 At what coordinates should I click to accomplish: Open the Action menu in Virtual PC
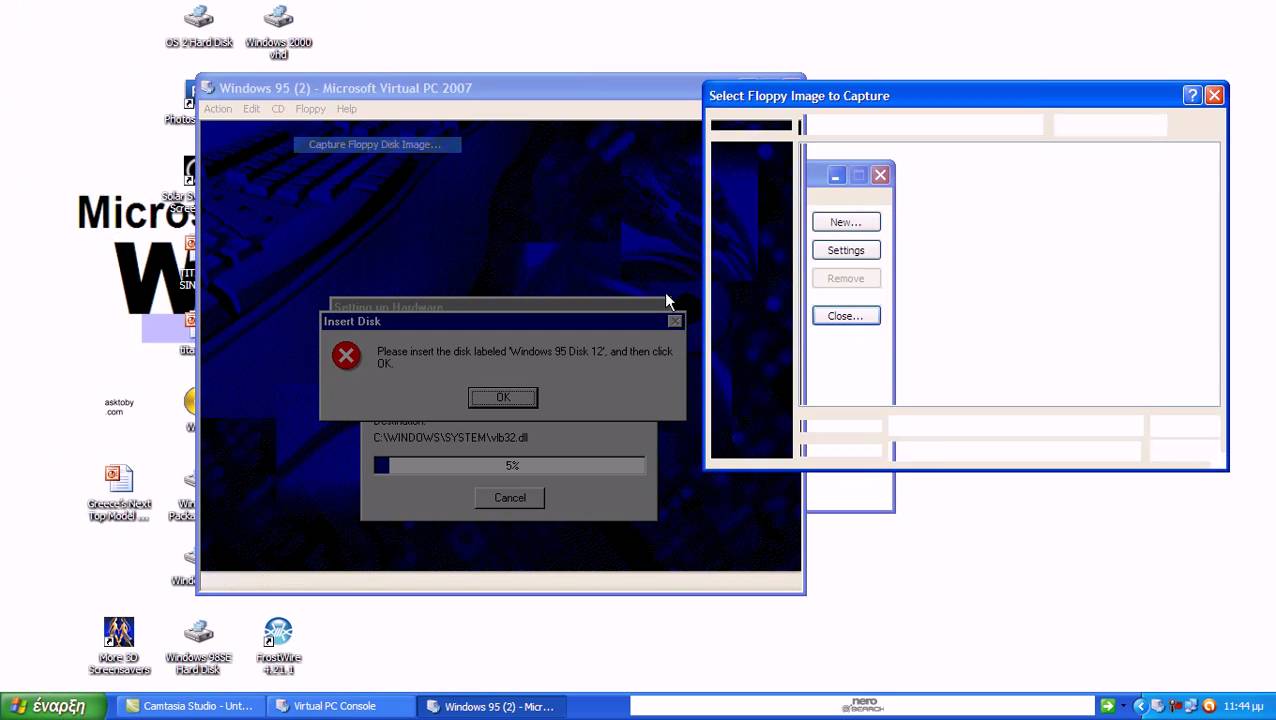point(218,109)
